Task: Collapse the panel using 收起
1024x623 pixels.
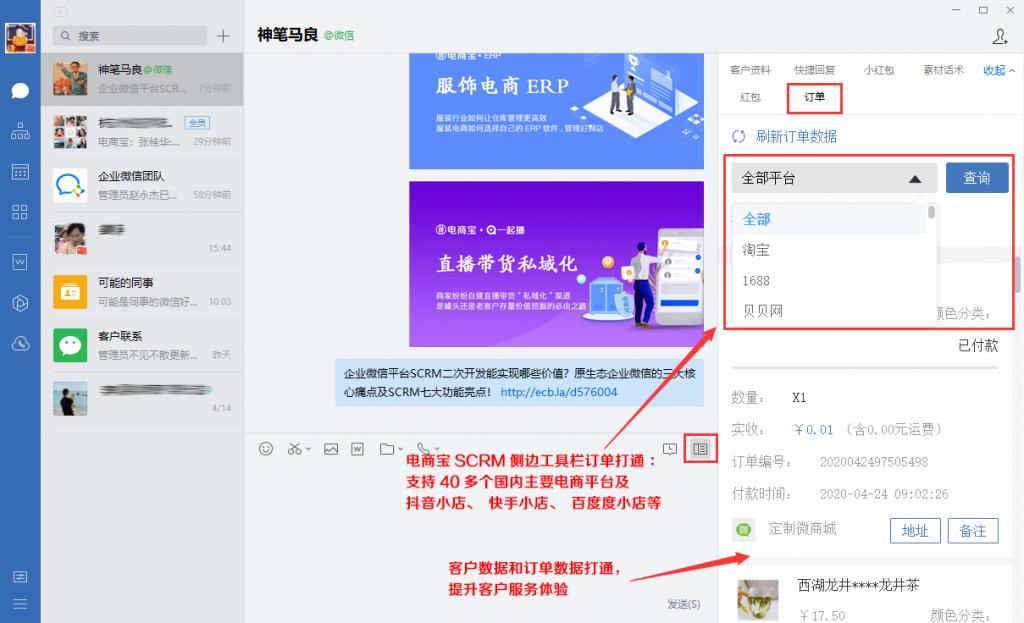Action: 994,70
